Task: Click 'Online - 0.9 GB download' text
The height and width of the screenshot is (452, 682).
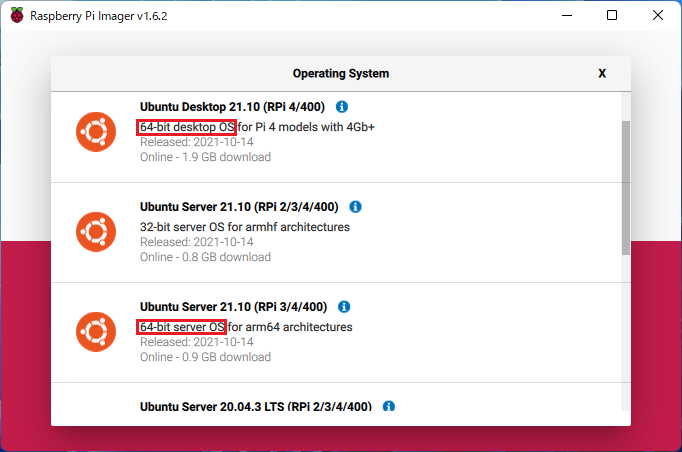Action: [x=205, y=357]
